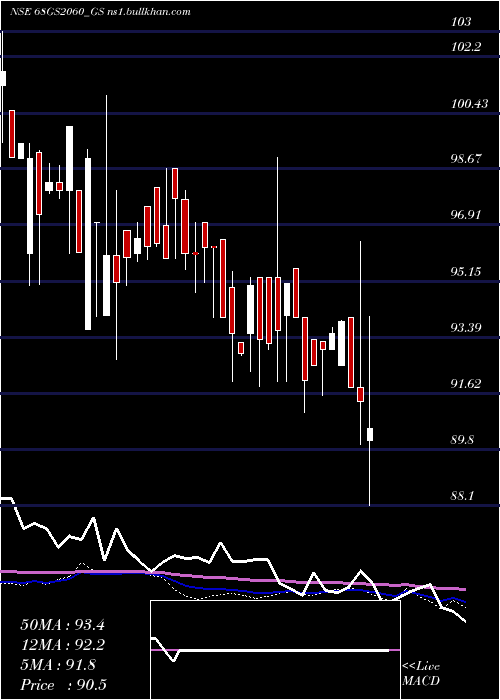
Task: Click the 12MA : 92.2 reading
Action: click(x=62, y=645)
